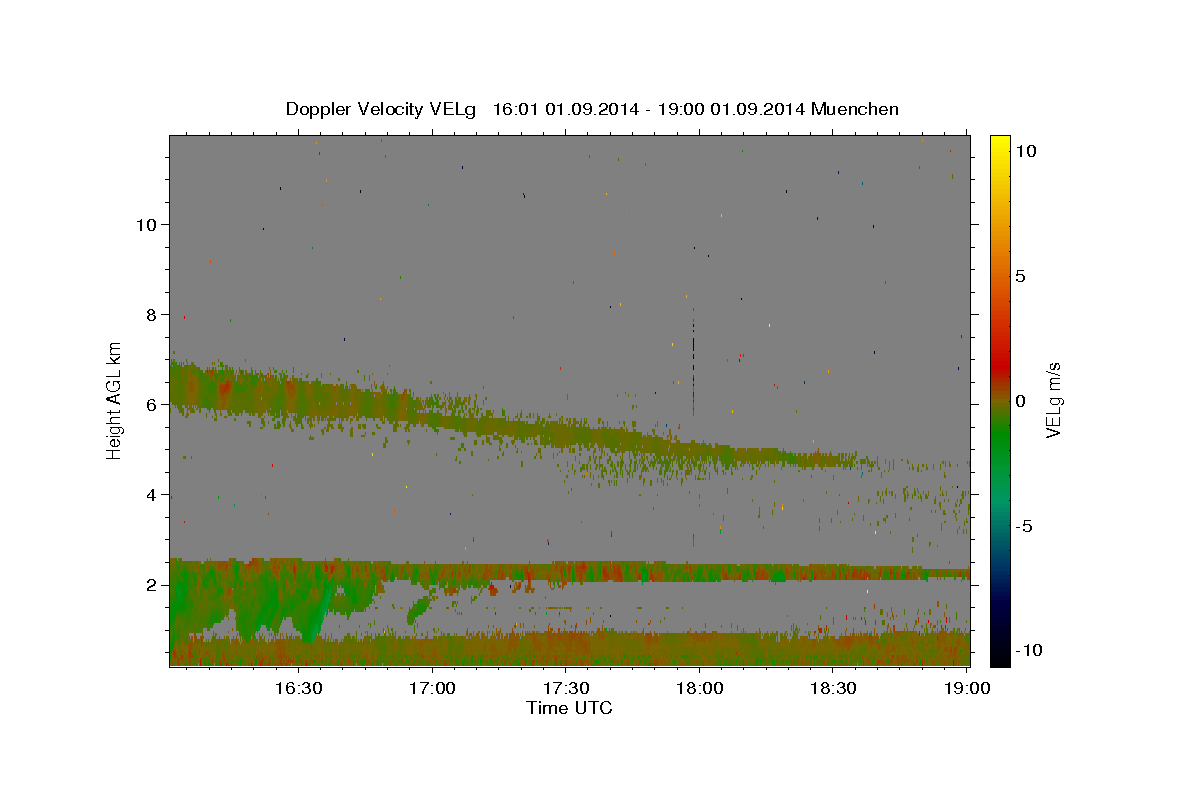Click the 18:00 time axis tick label
The image size is (1200, 800).
699,689
